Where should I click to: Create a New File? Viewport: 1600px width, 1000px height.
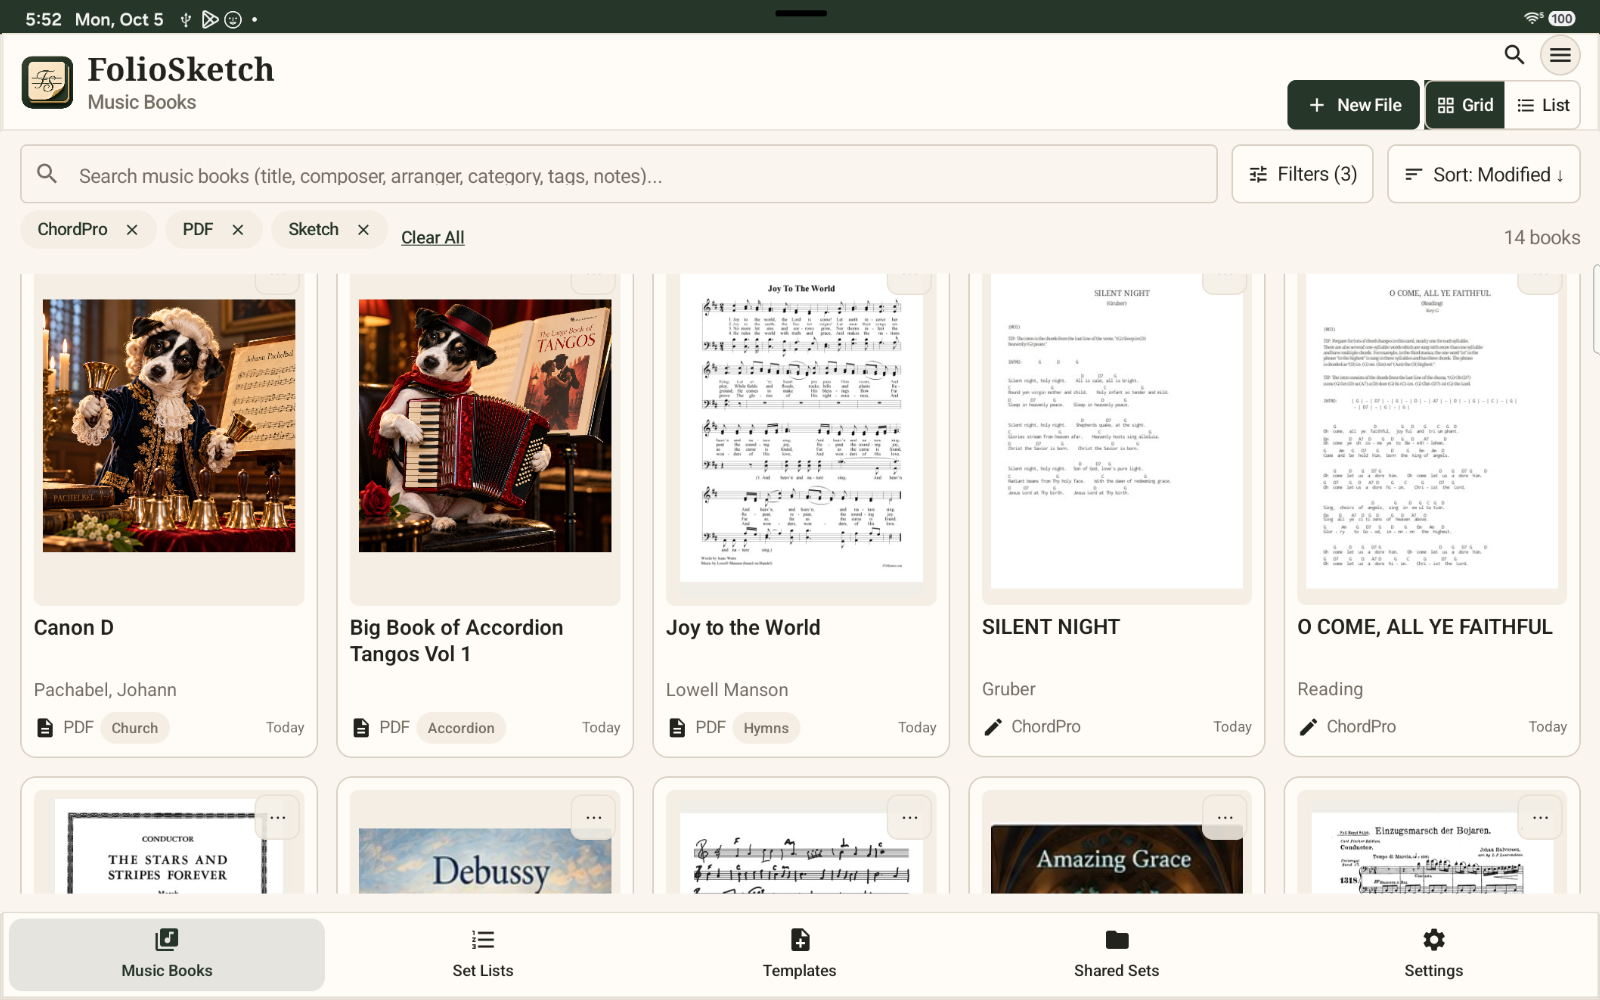pos(1353,105)
